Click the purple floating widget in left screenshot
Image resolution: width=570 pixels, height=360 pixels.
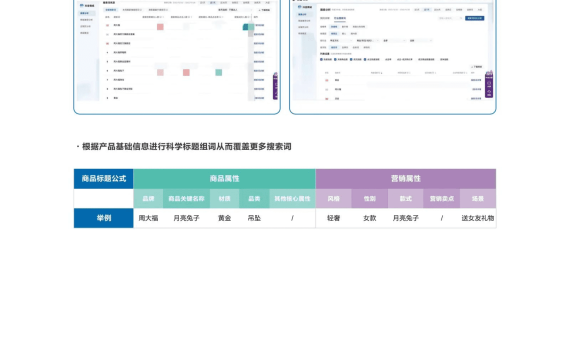(275, 86)
